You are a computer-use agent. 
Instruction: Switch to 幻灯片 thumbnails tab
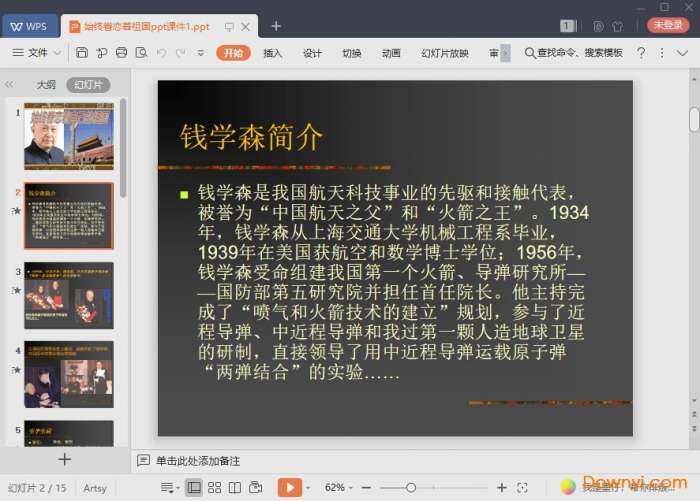(x=88, y=84)
